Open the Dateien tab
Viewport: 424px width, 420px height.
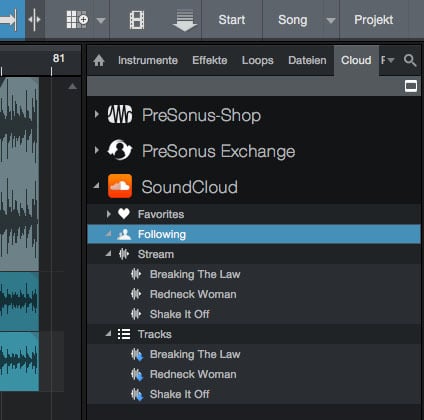307,60
